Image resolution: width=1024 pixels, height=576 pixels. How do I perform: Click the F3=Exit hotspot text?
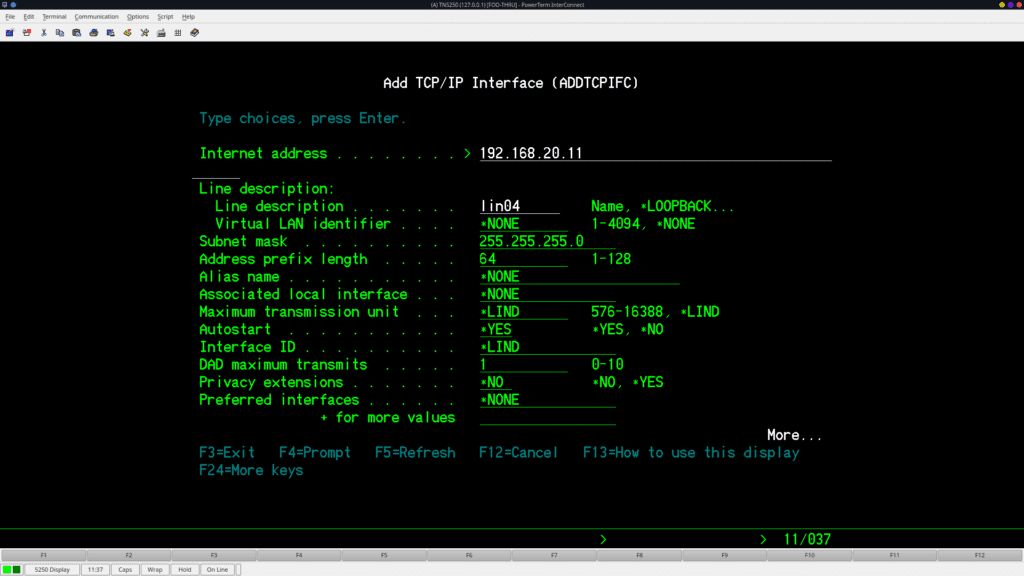click(227, 453)
